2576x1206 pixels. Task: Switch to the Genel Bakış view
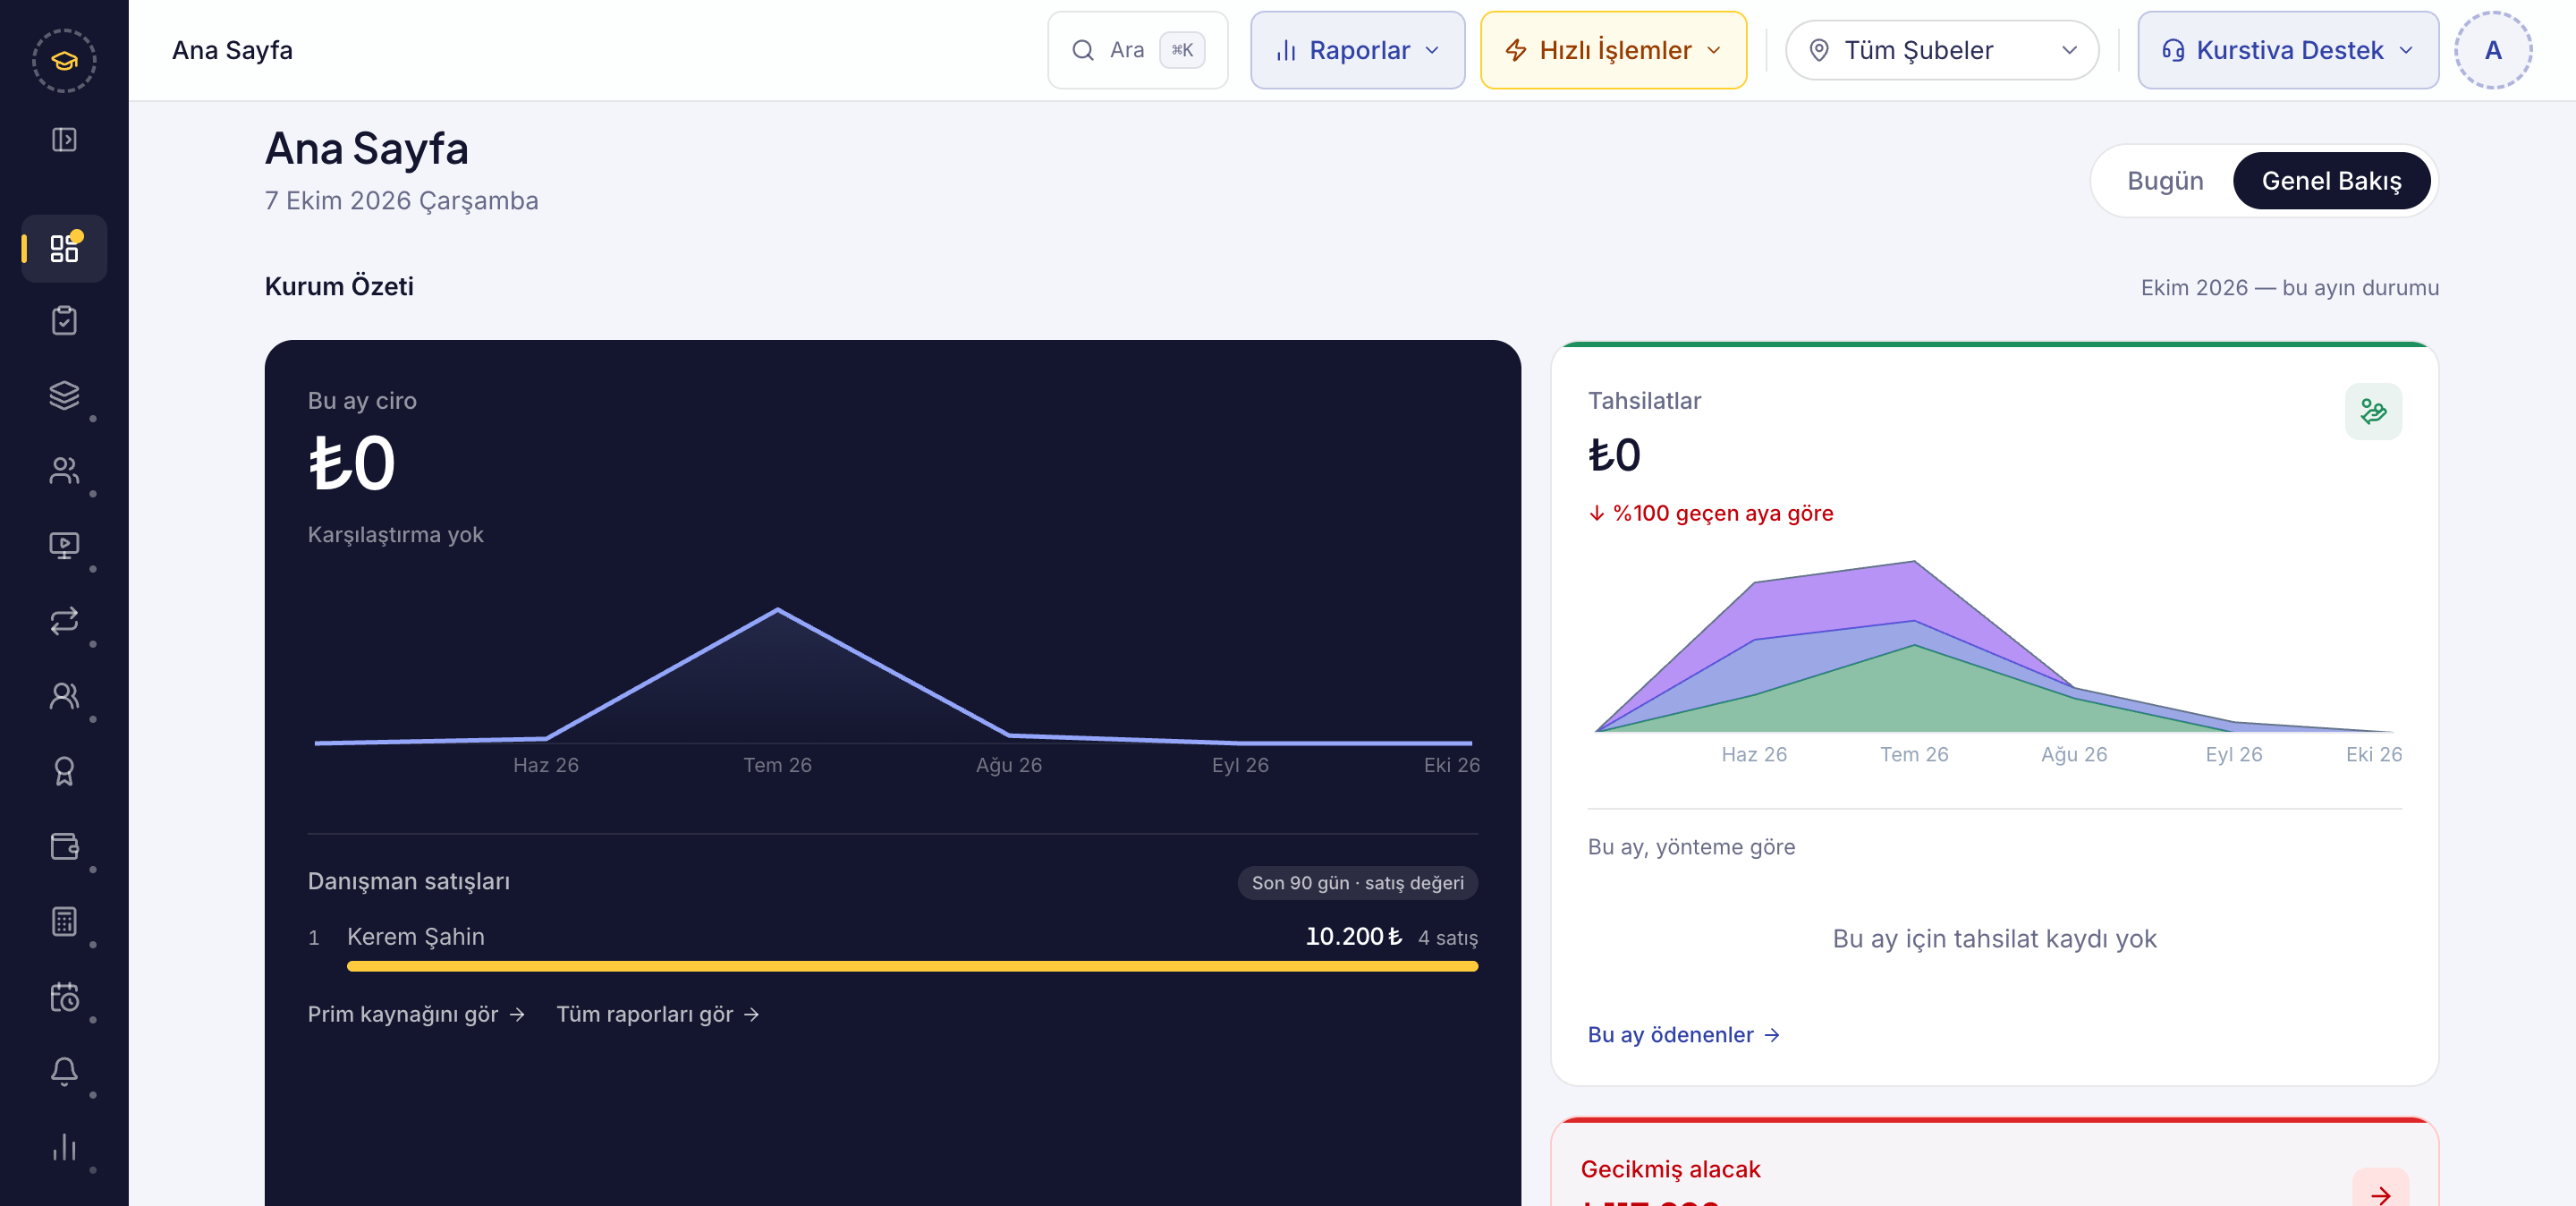tap(2331, 181)
